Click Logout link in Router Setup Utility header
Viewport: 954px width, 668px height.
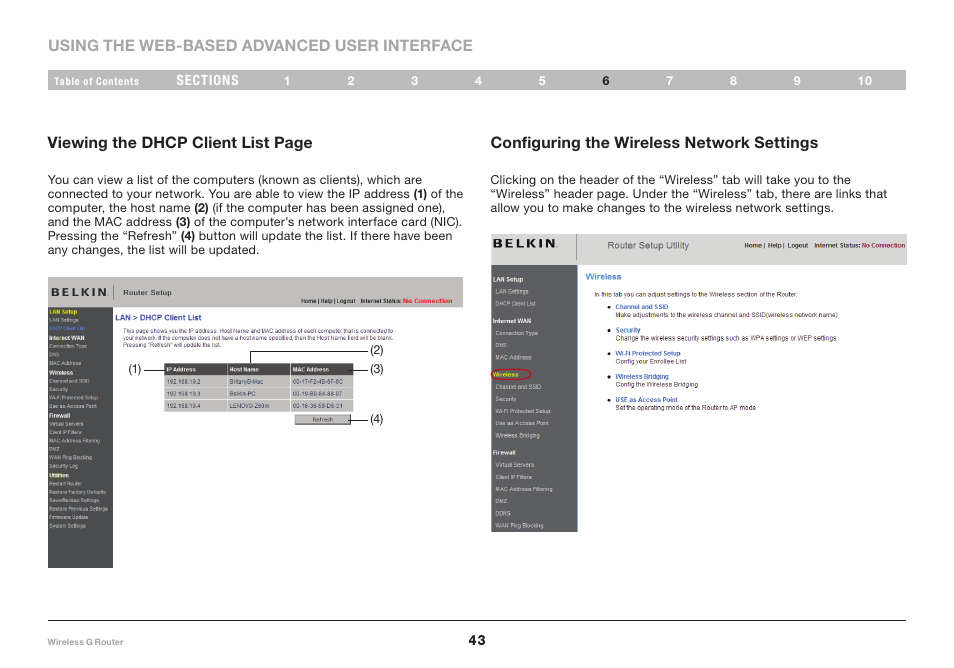click(798, 246)
